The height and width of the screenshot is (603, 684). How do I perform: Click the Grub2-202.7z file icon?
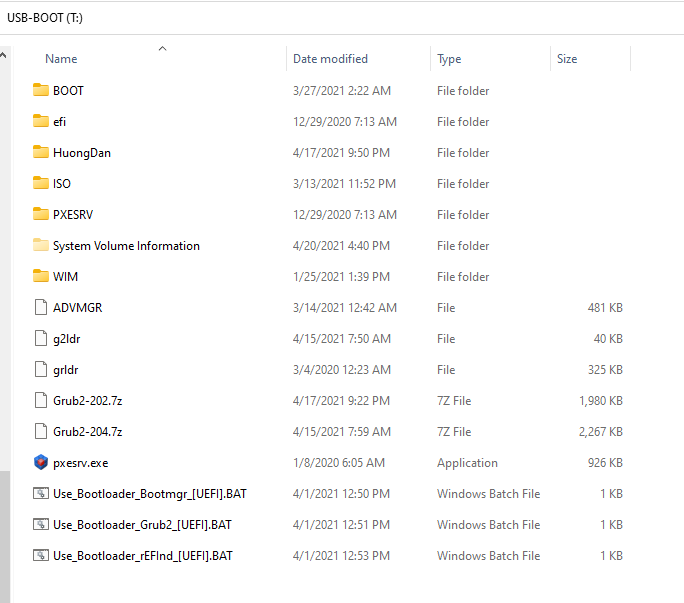coord(41,400)
